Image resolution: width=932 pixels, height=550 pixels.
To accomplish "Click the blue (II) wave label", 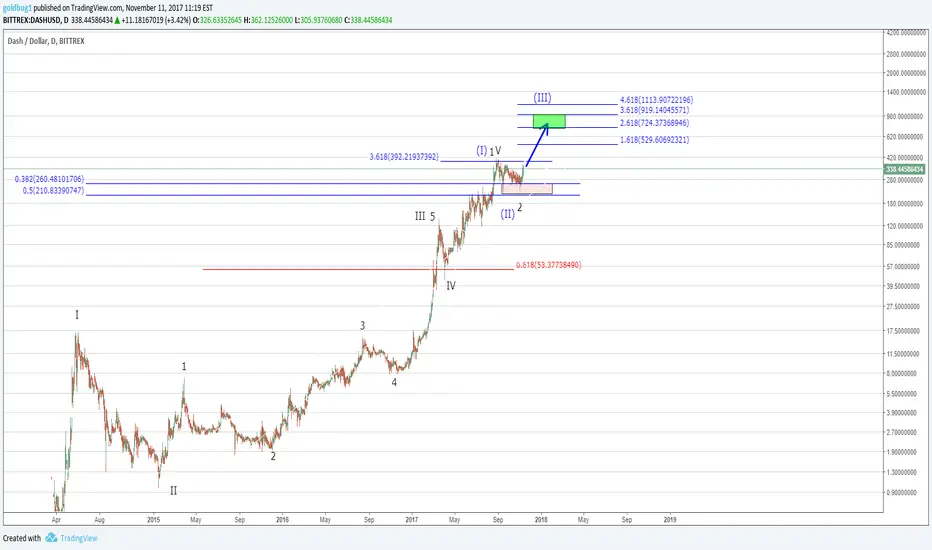I will click(x=507, y=214).
